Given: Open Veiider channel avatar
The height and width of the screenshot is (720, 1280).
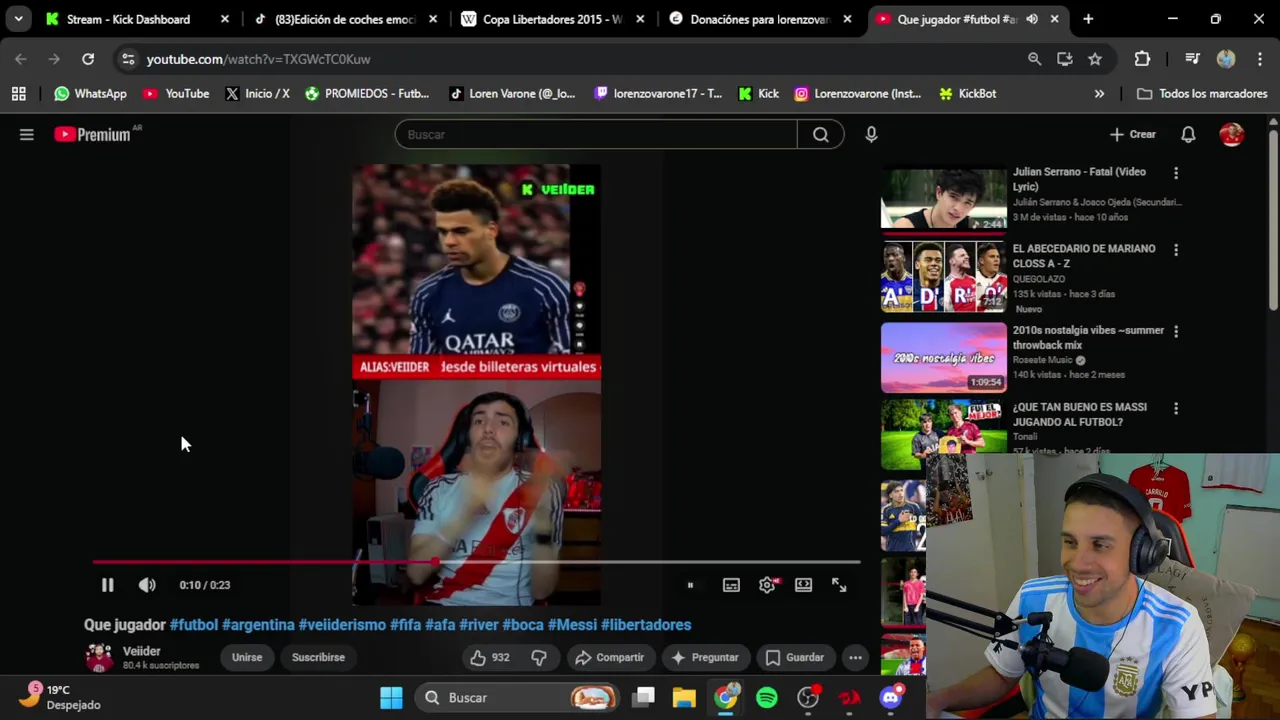Looking at the screenshot, I should pos(99,657).
